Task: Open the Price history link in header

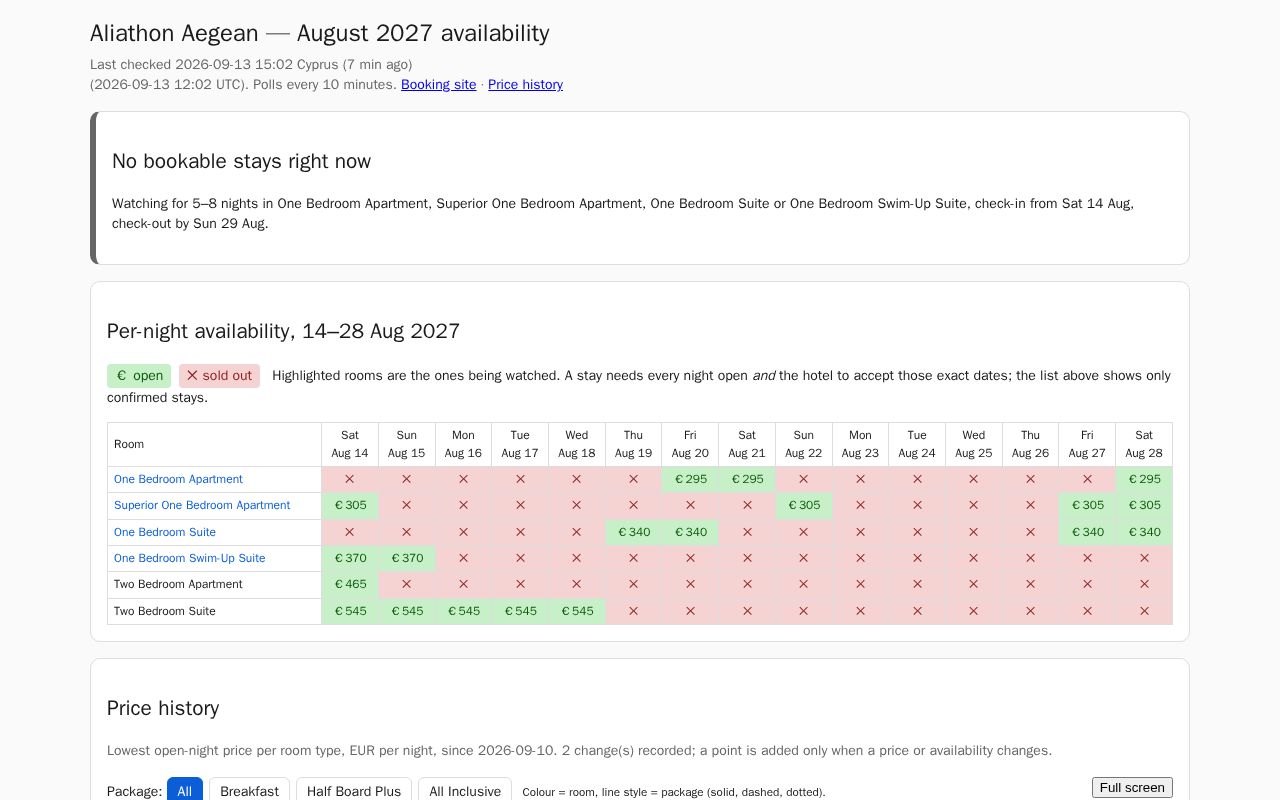Action: [525, 85]
